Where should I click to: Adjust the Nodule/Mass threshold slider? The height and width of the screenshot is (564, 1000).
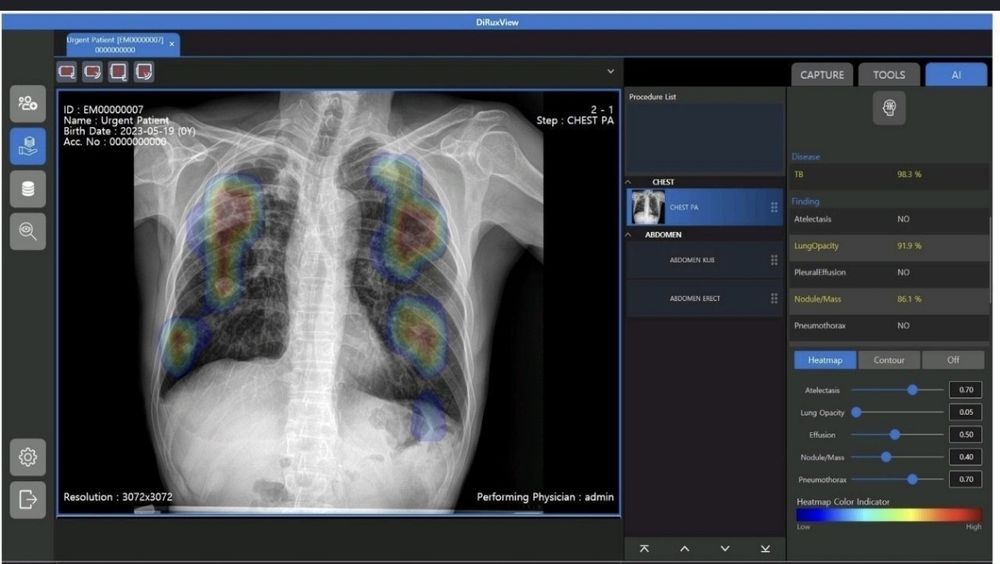tap(886, 457)
